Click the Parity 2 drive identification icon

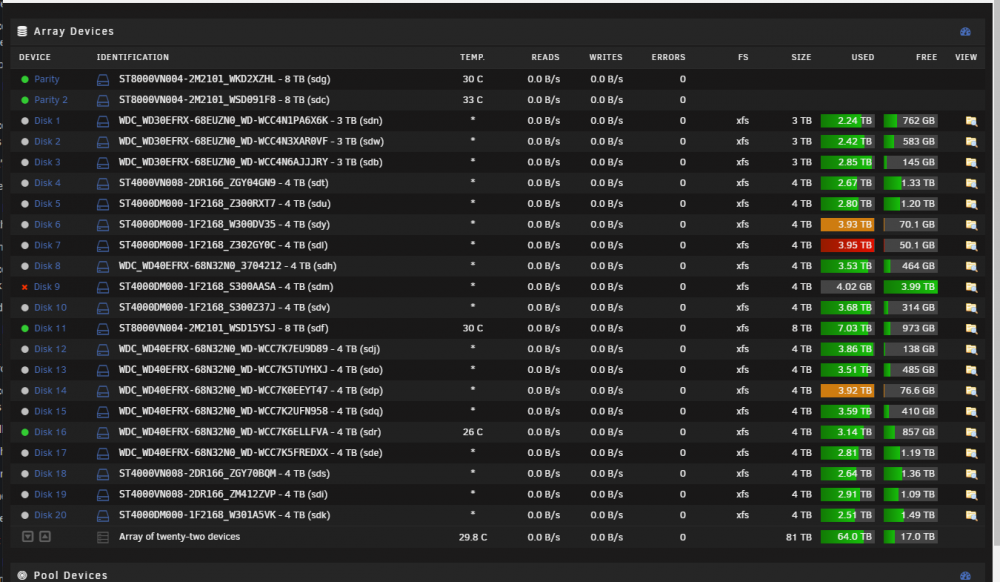point(103,100)
